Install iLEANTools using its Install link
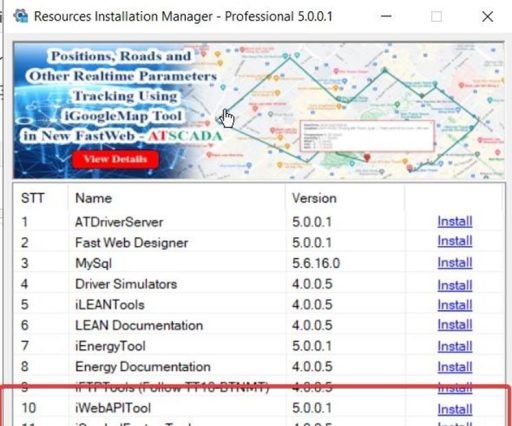Image resolution: width=512 pixels, height=426 pixels. tap(455, 305)
